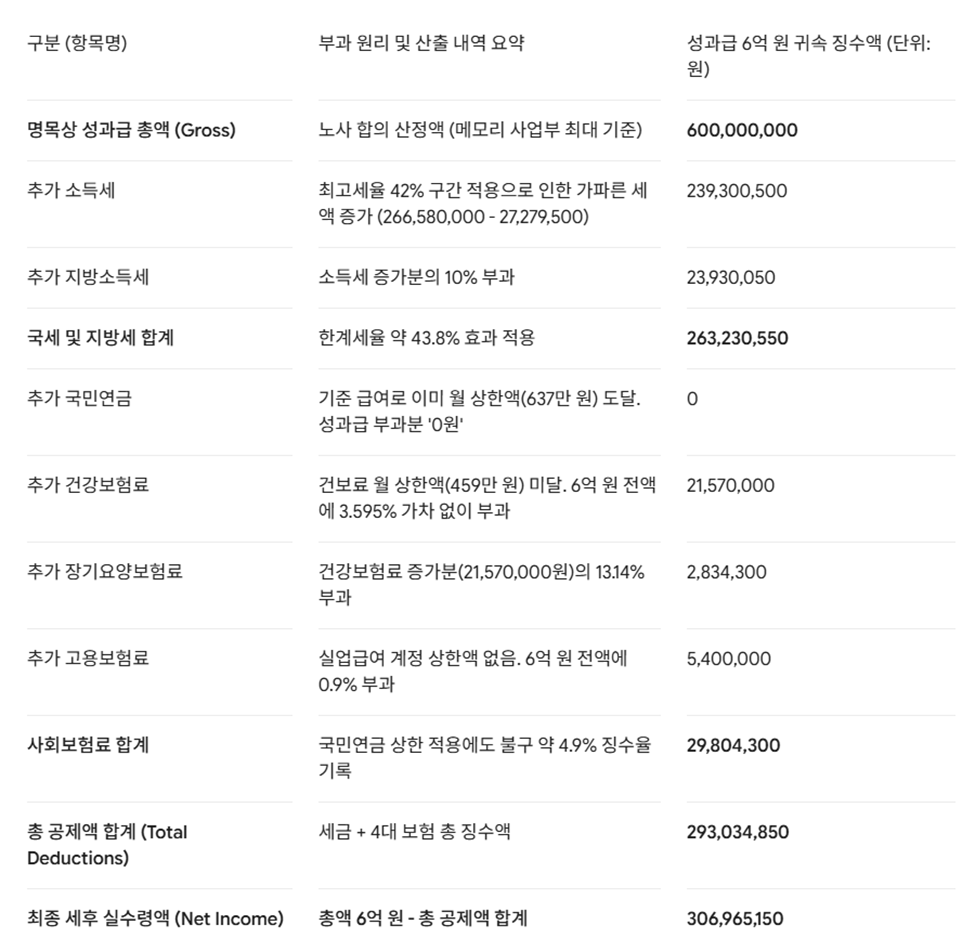The width and height of the screenshot is (975, 951).
Task: Select the '명목상 성과급 총액 (Gross)' row label
Action: coord(131,130)
